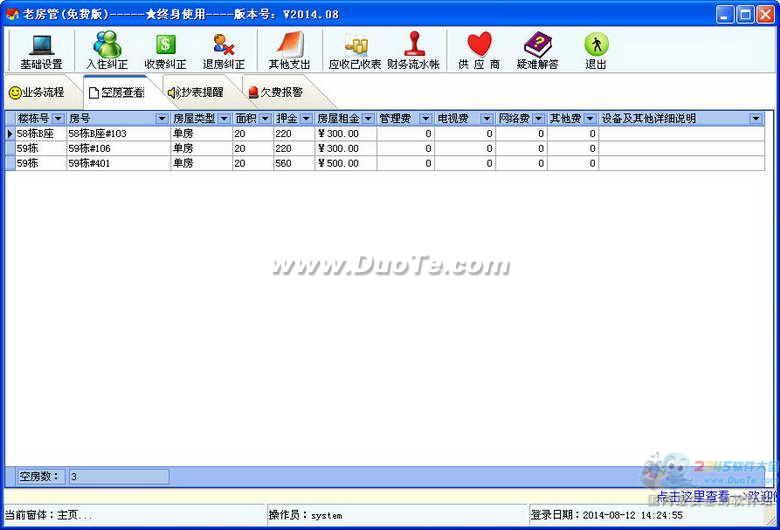Screen dimensions: 780x530
Task: Open 疑难解答 troubleshooting help book icon
Action: coord(537,51)
